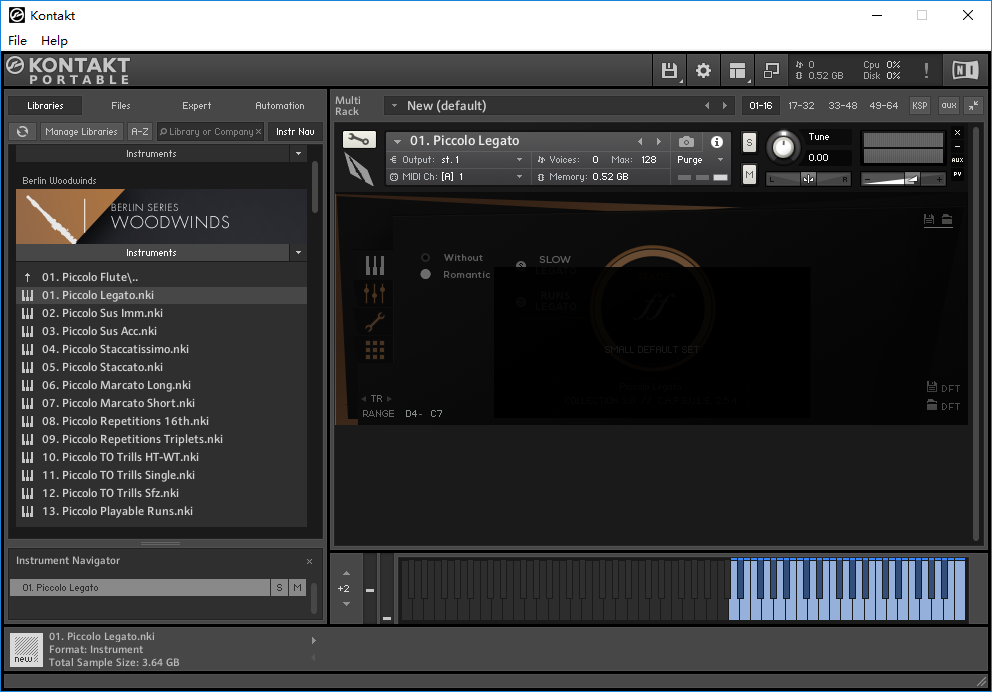Viewport: 992px width, 692px height.
Task: Open Purge dropdown menu
Action: coord(720,159)
